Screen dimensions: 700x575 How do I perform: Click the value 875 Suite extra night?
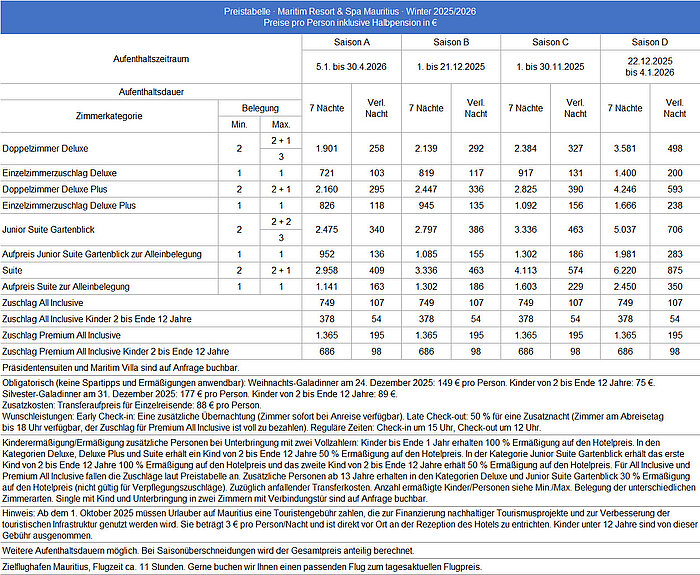(675, 271)
